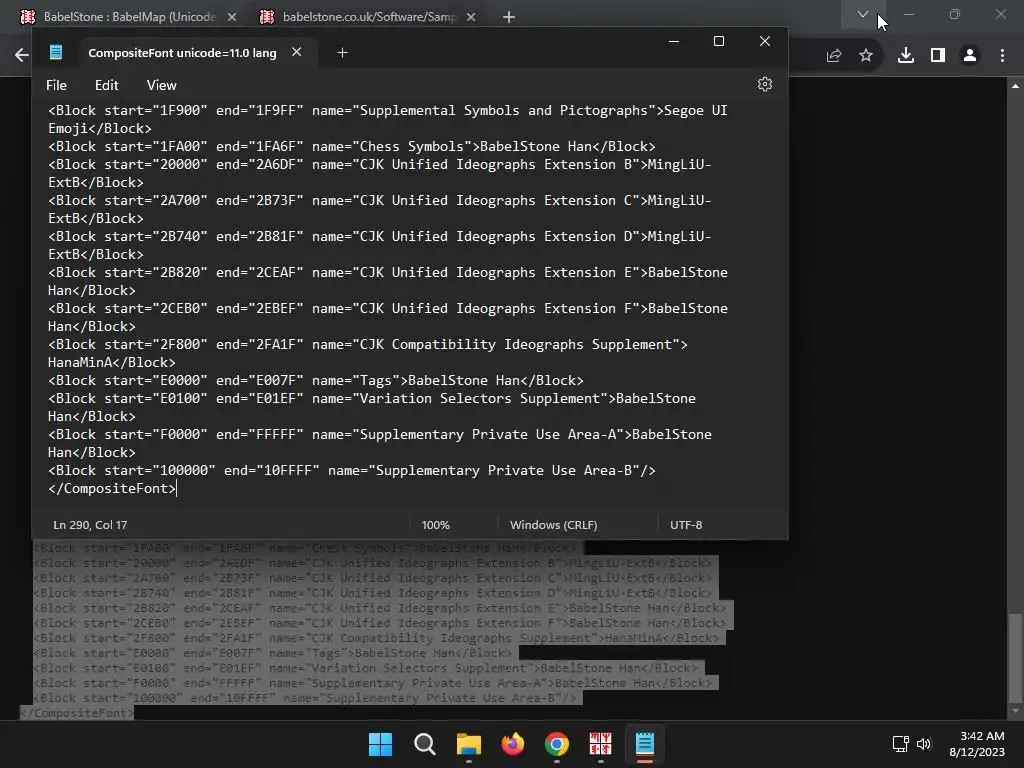This screenshot has height=768, width=1024.
Task: Close the babelstone.co.uk Chrome tab
Action: pyautogui.click(x=471, y=17)
